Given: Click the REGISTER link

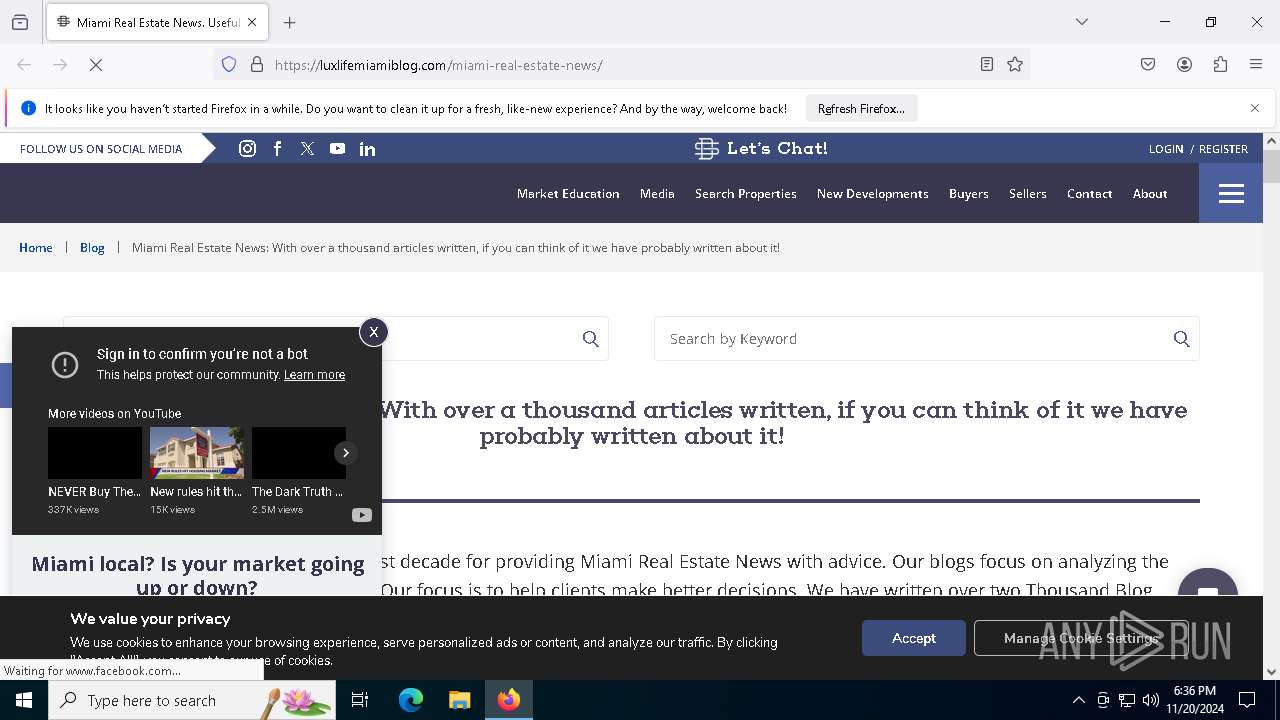Looking at the screenshot, I should pyautogui.click(x=1223, y=149).
